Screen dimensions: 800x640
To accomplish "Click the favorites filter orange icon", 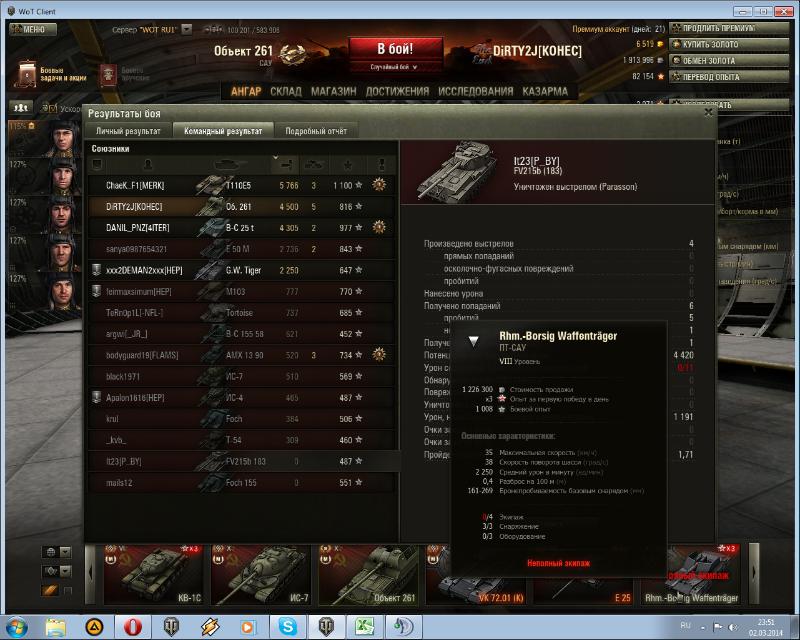I will coord(50,590).
